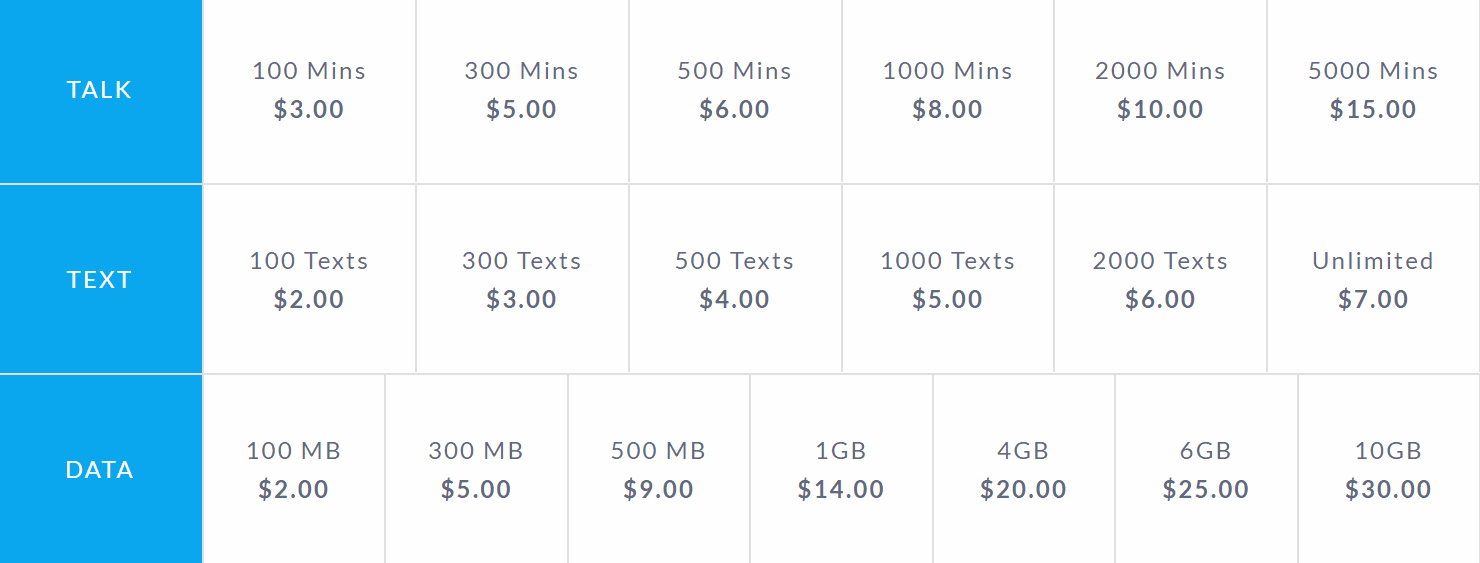Pick the 500 Mins $6.00 talk tile

point(735,91)
